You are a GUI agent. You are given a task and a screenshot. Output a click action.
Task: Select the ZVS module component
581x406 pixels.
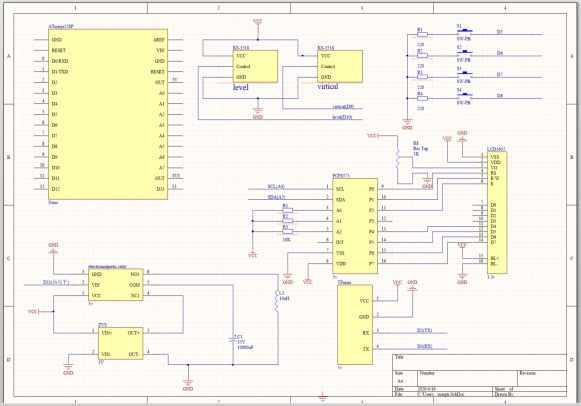tap(121, 343)
